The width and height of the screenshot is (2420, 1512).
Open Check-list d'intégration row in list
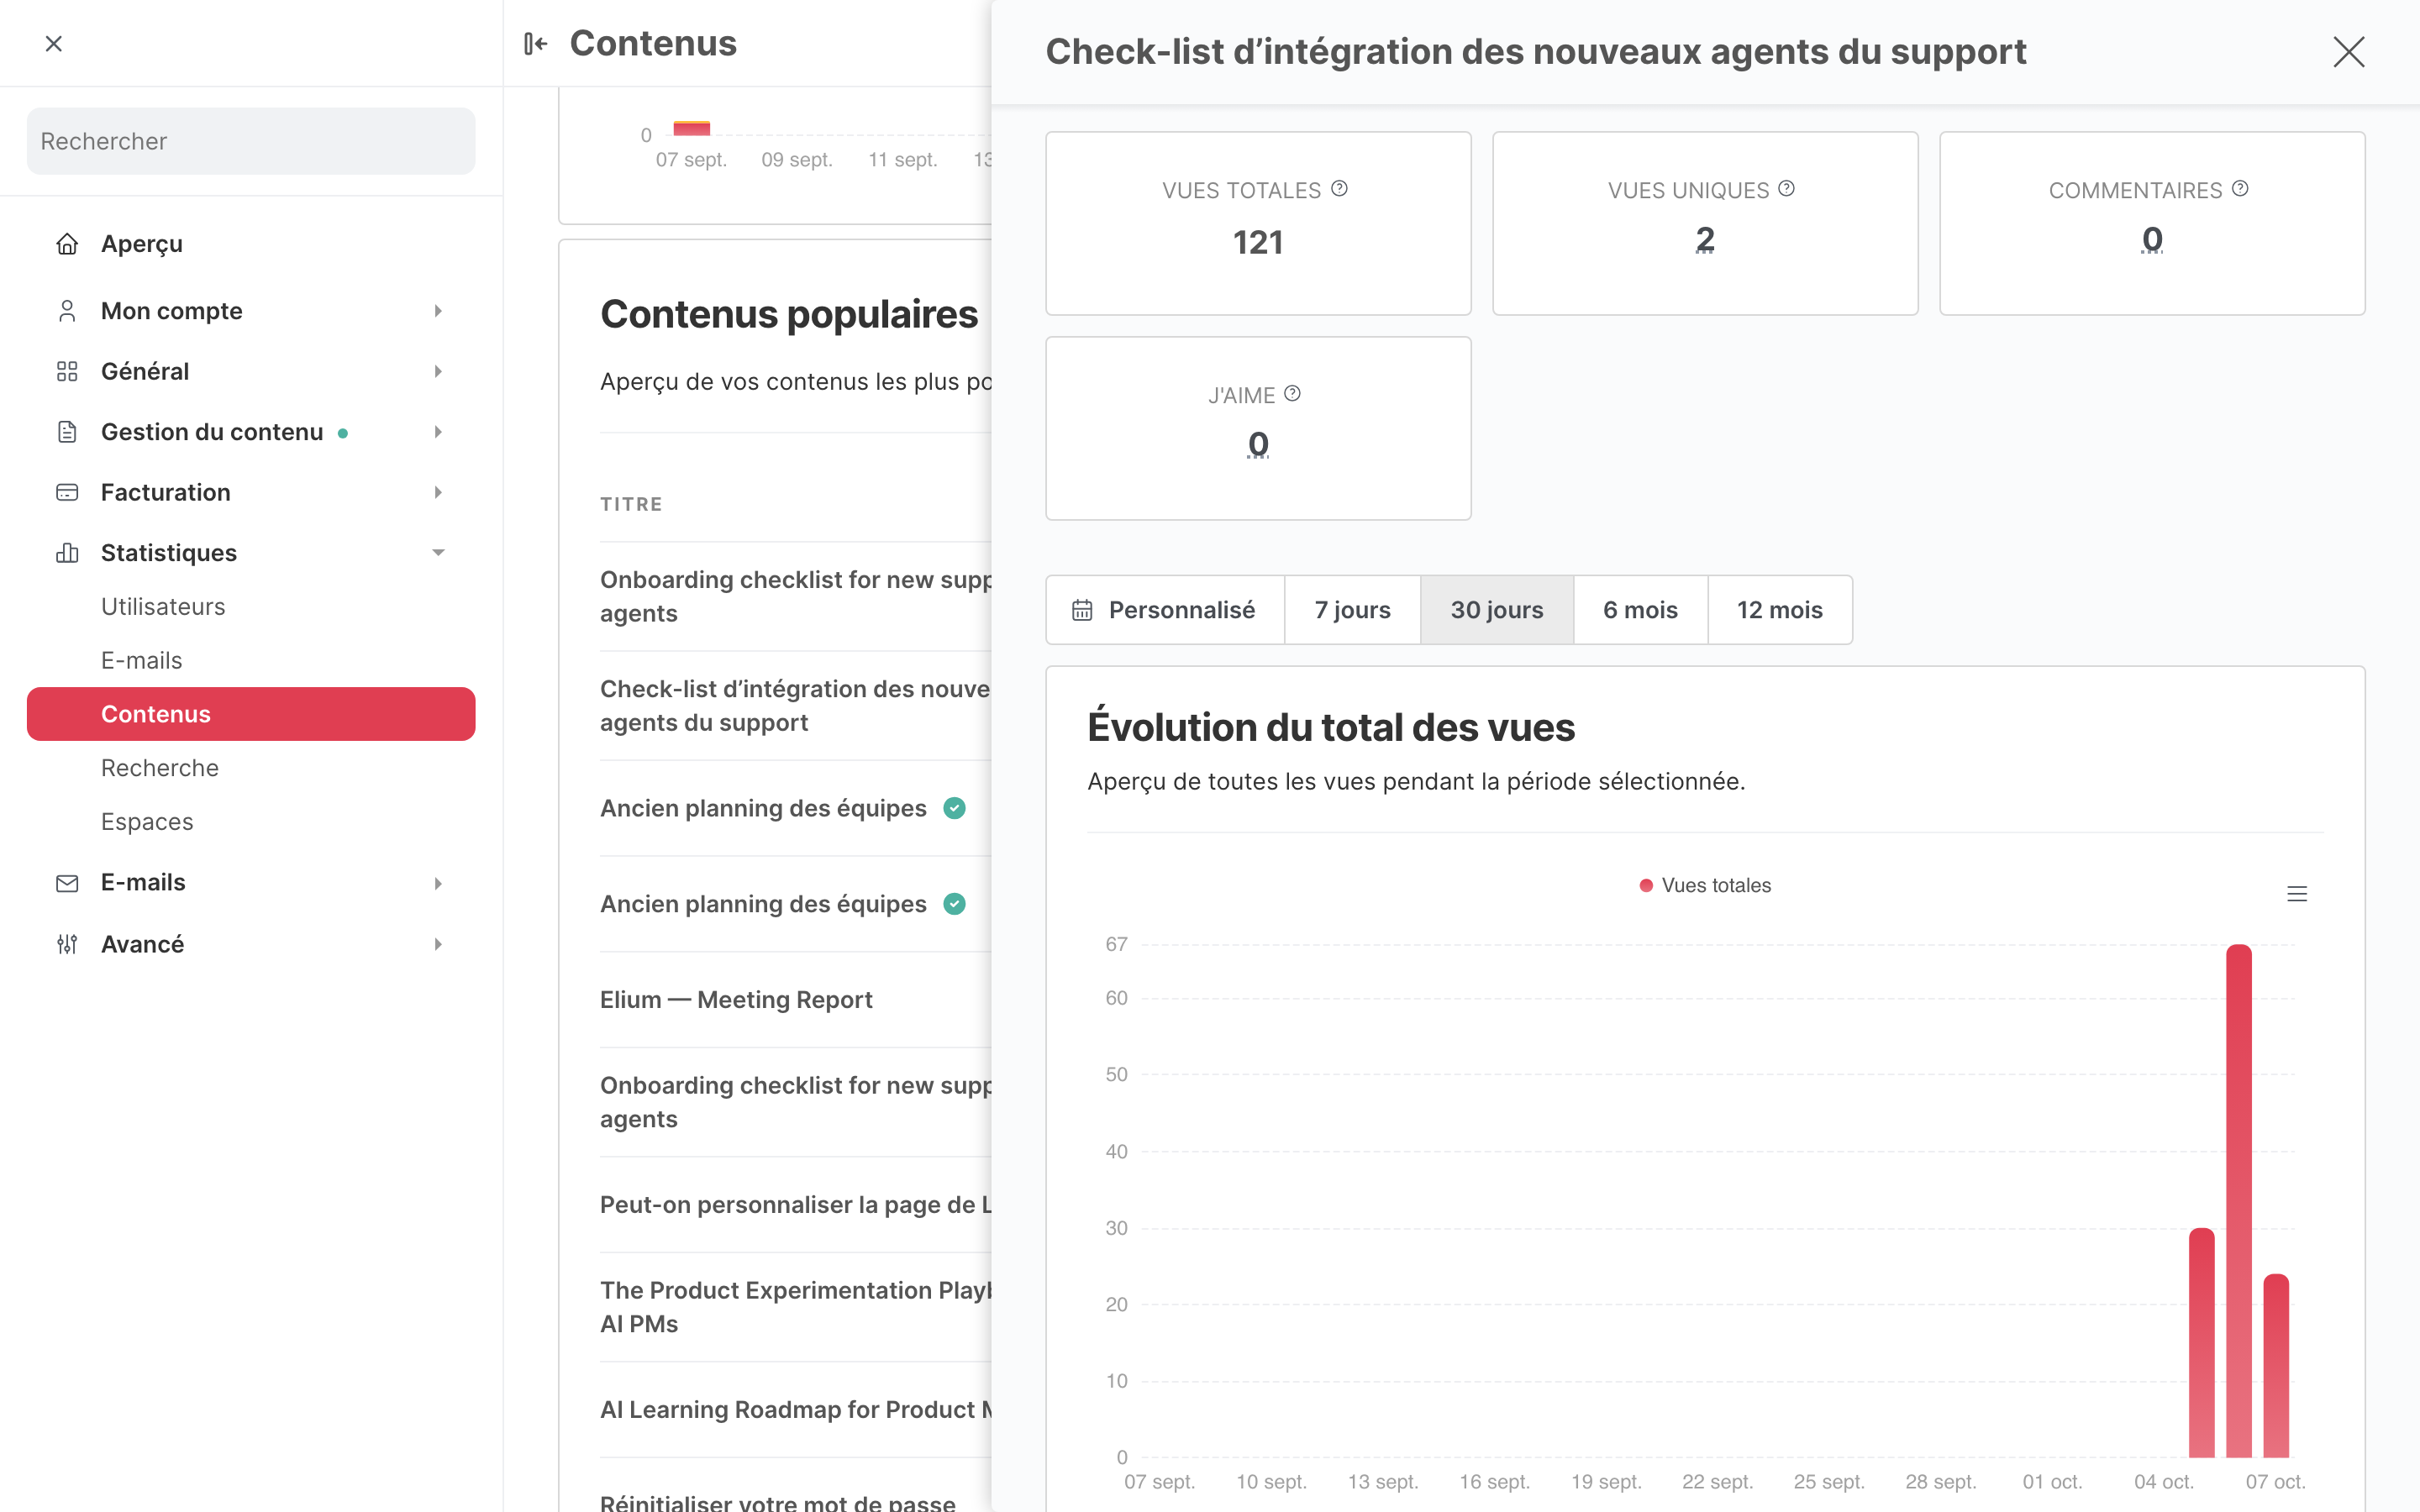796,706
